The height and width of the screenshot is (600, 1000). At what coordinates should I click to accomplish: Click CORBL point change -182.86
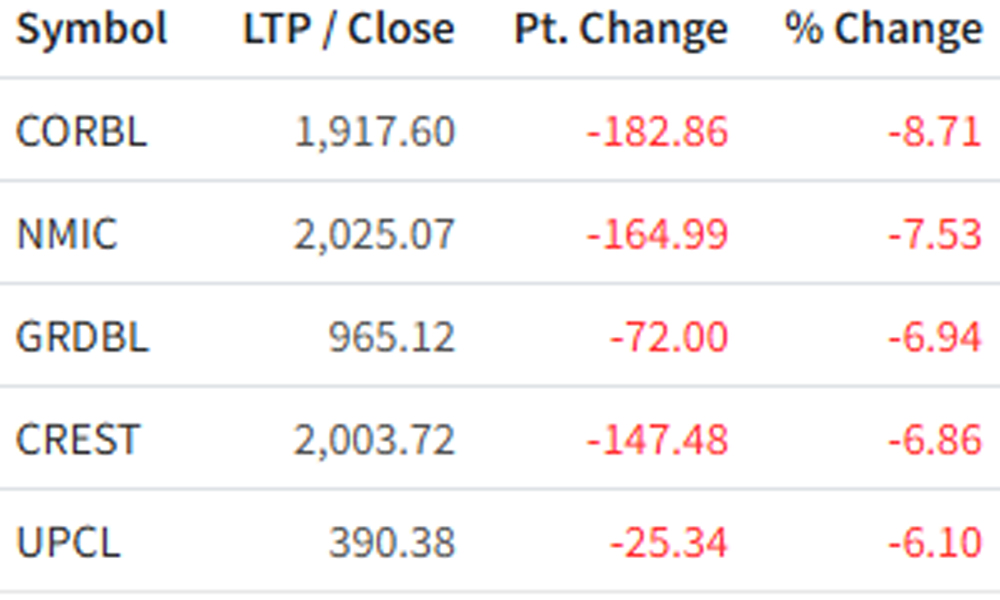pyautogui.click(x=657, y=131)
